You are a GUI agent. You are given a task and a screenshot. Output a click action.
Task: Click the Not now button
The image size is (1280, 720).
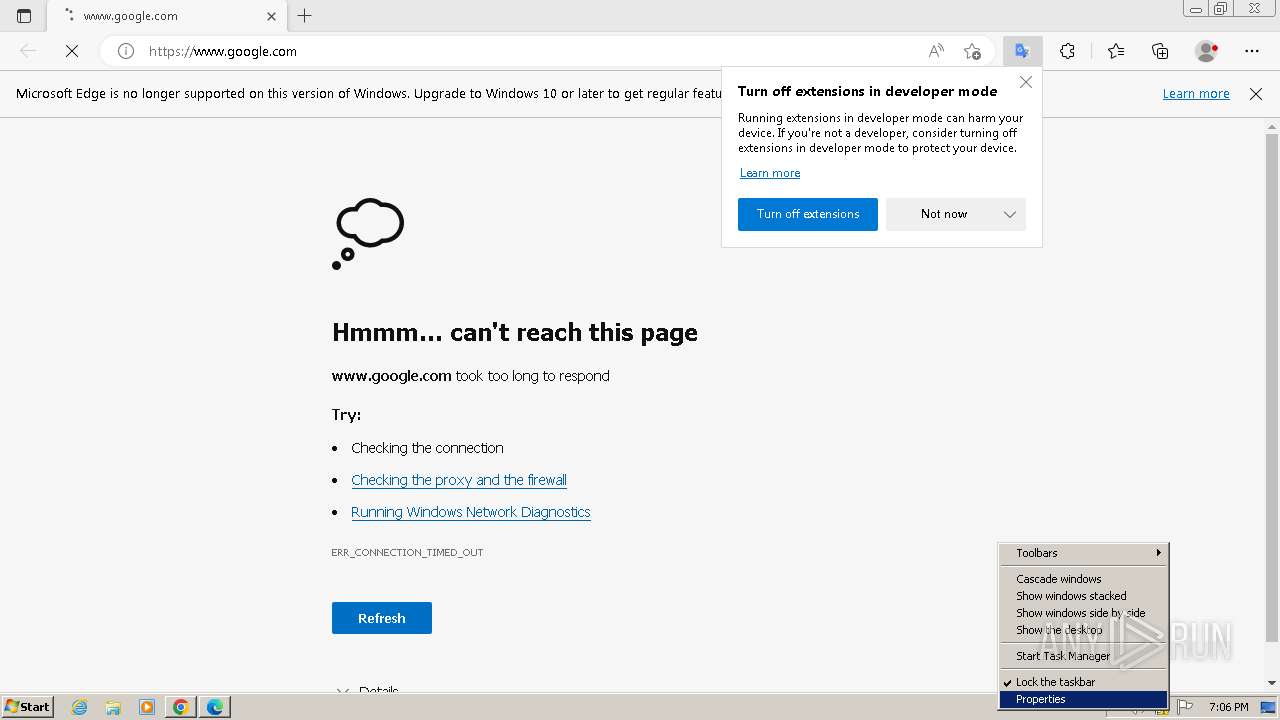point(944,214)
